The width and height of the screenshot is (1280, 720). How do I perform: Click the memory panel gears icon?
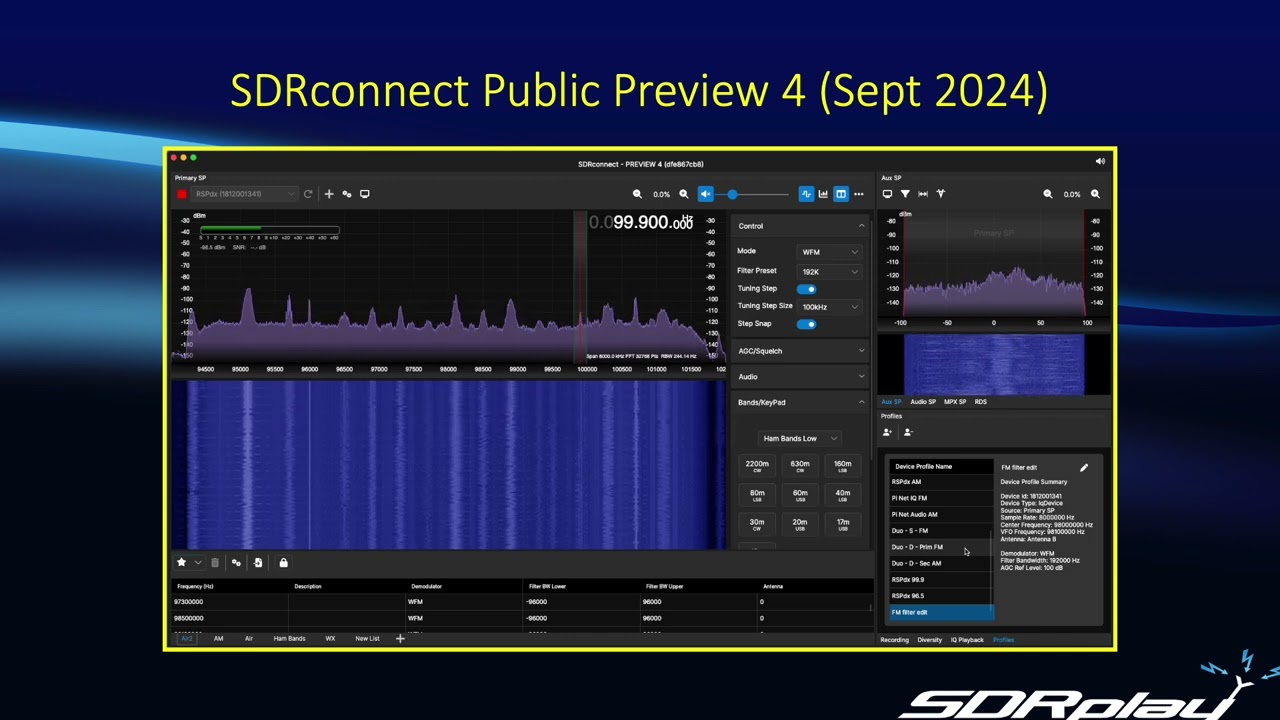click(236, 563)
